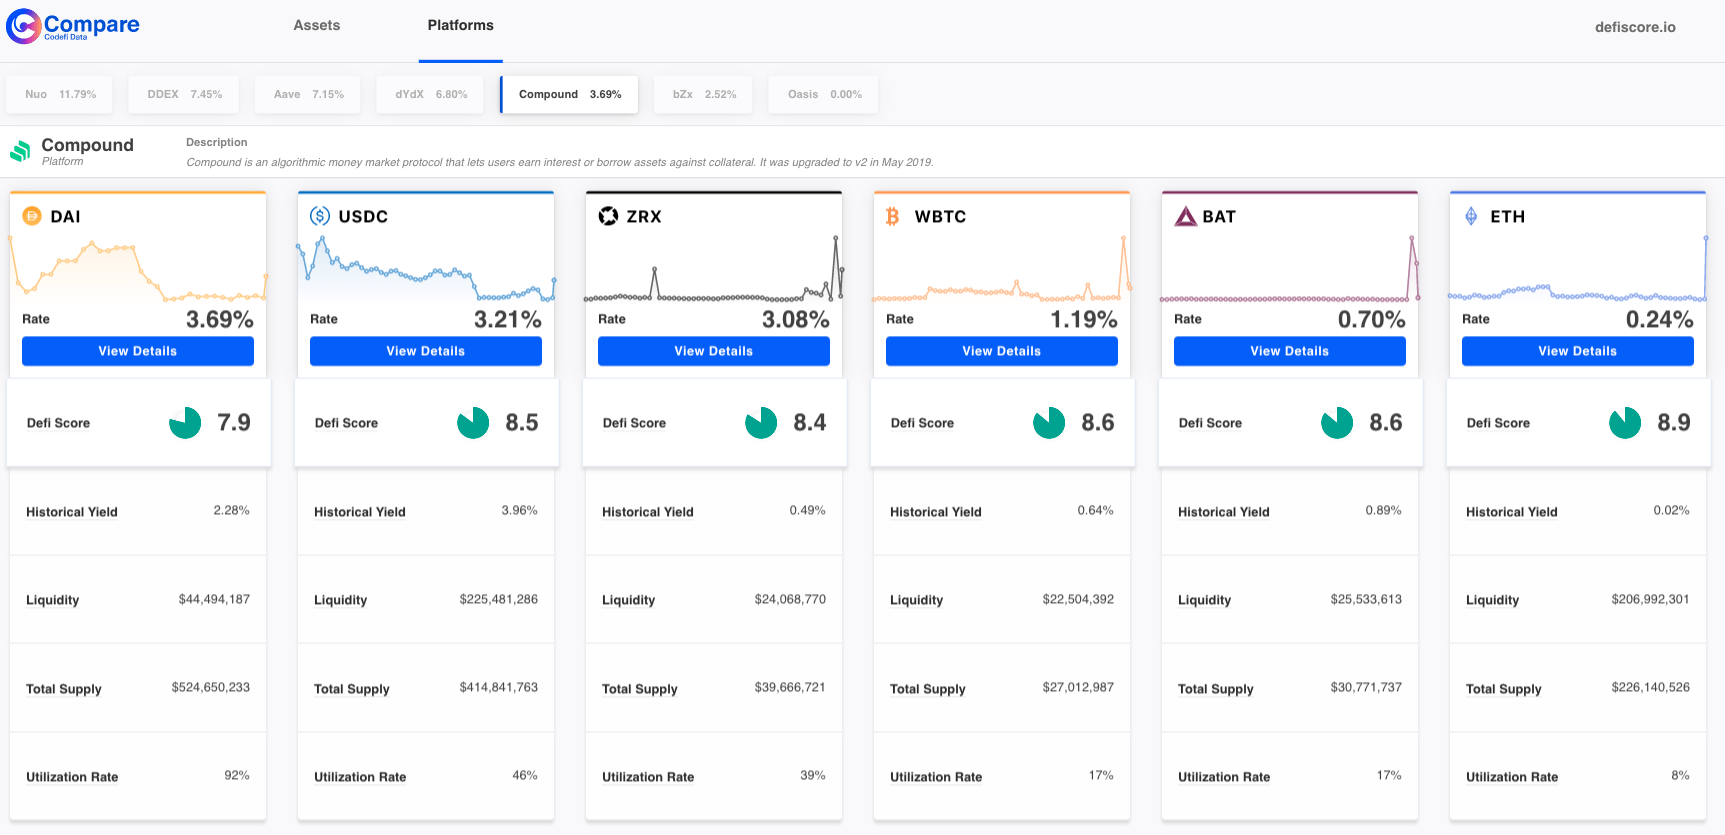Open View Details for DAI
This screenshot has height=835, width=1725.
[138, 351]
